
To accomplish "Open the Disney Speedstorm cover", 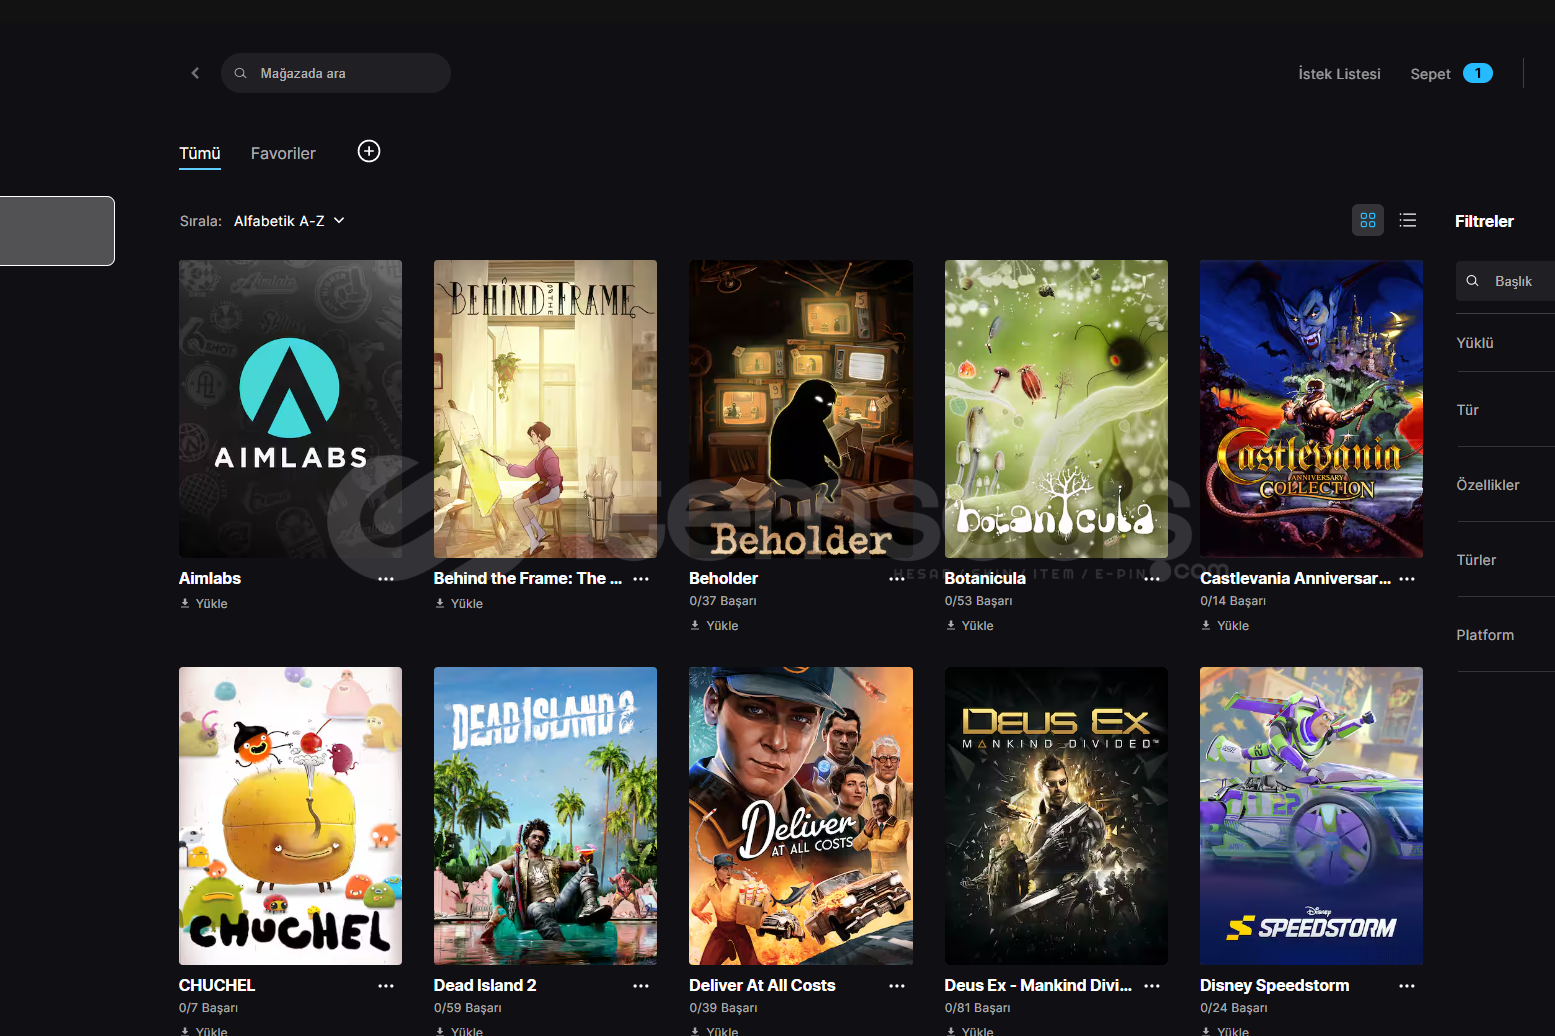I will coord(1311,816).
